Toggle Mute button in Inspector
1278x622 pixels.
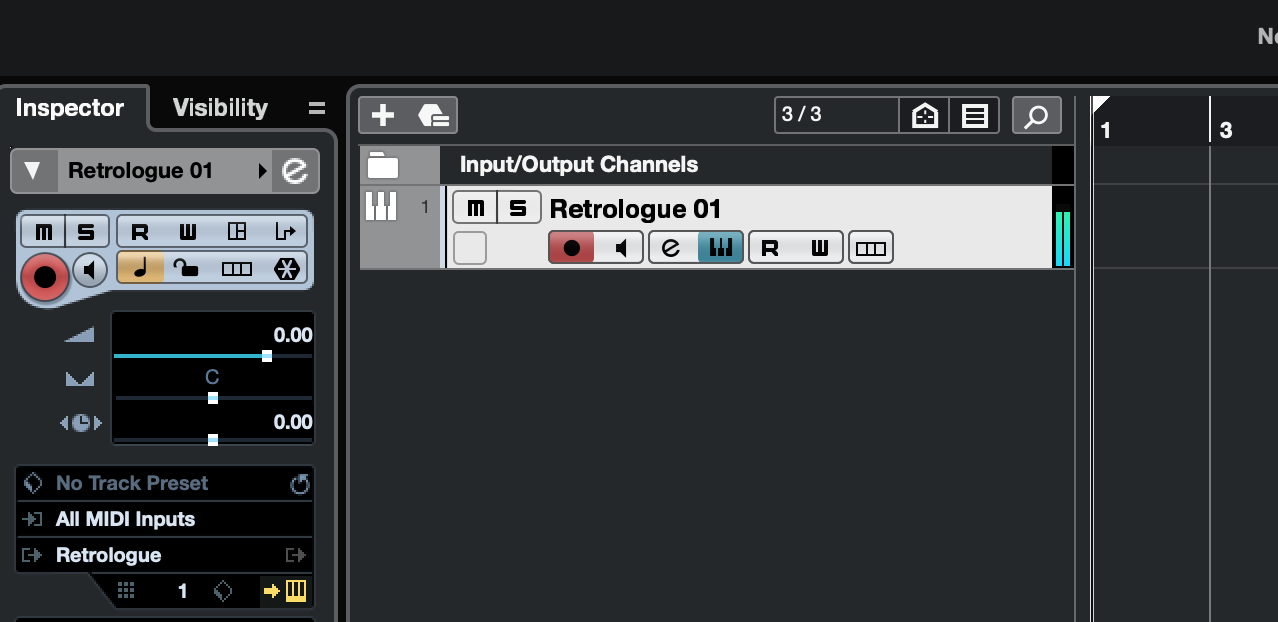click(44, 232)
